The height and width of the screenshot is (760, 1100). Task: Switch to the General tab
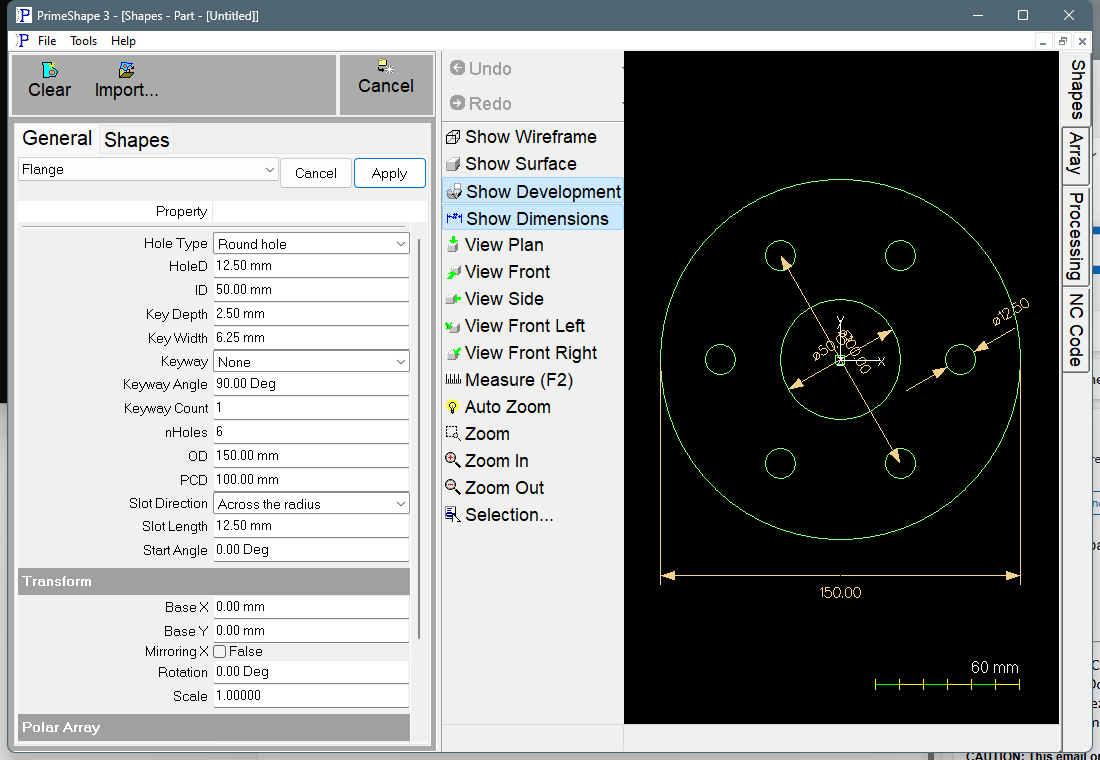[x=57, y=138]
